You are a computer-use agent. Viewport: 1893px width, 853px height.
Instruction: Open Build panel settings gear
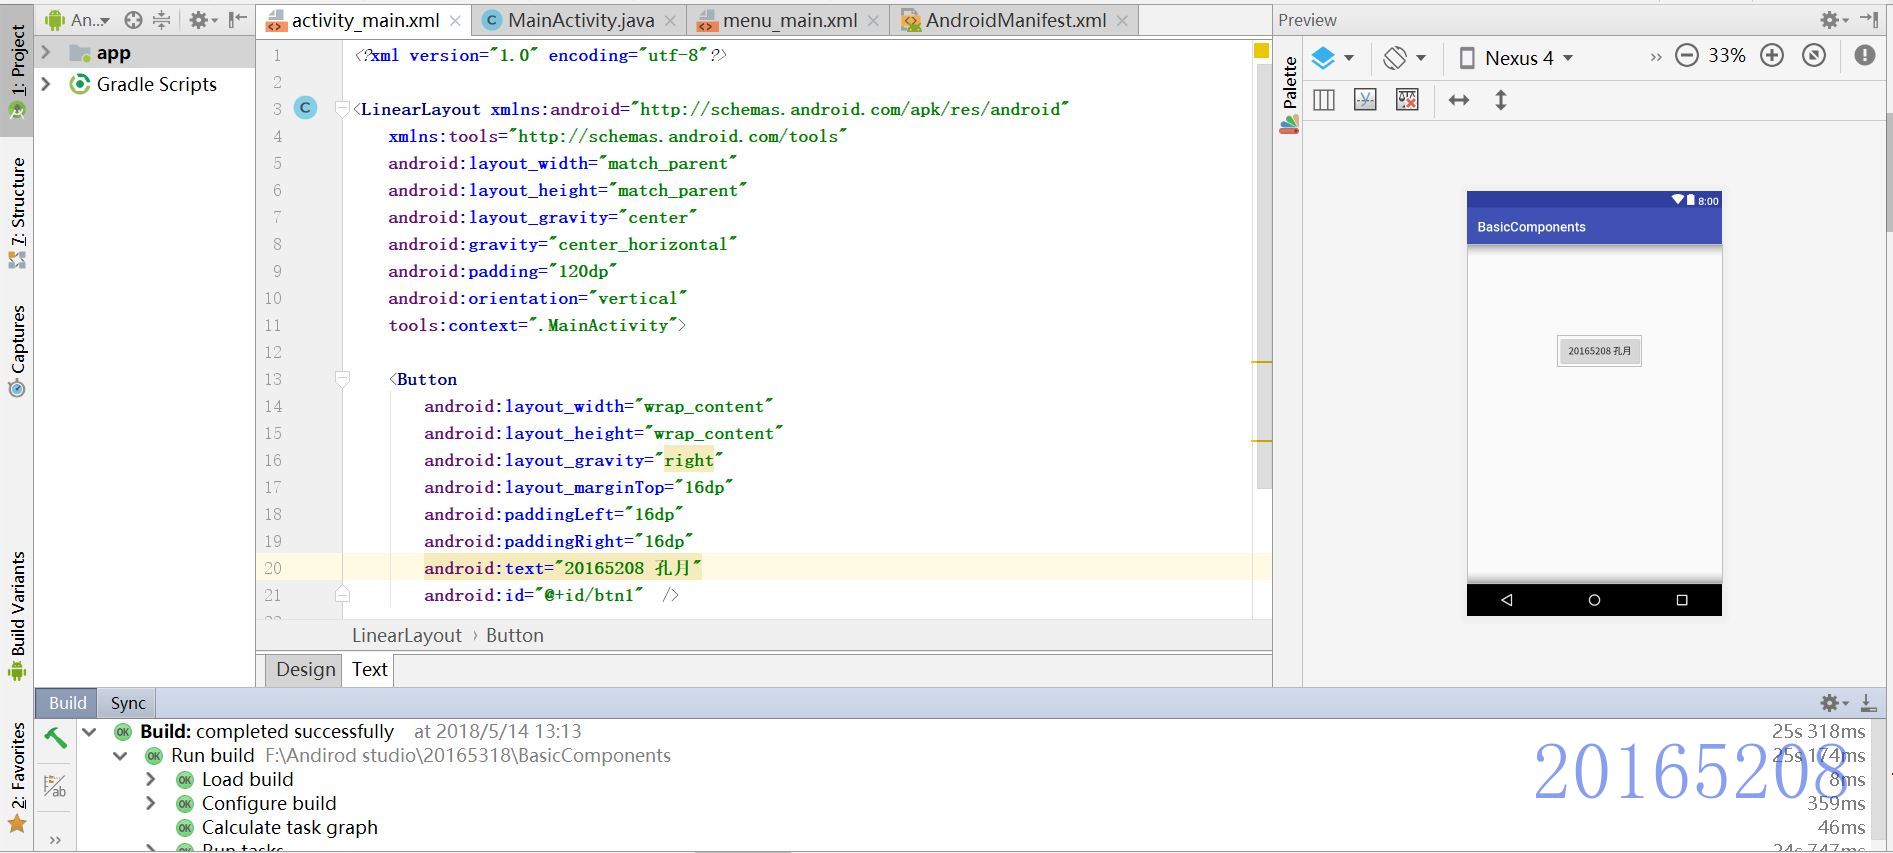[1834, 703]
